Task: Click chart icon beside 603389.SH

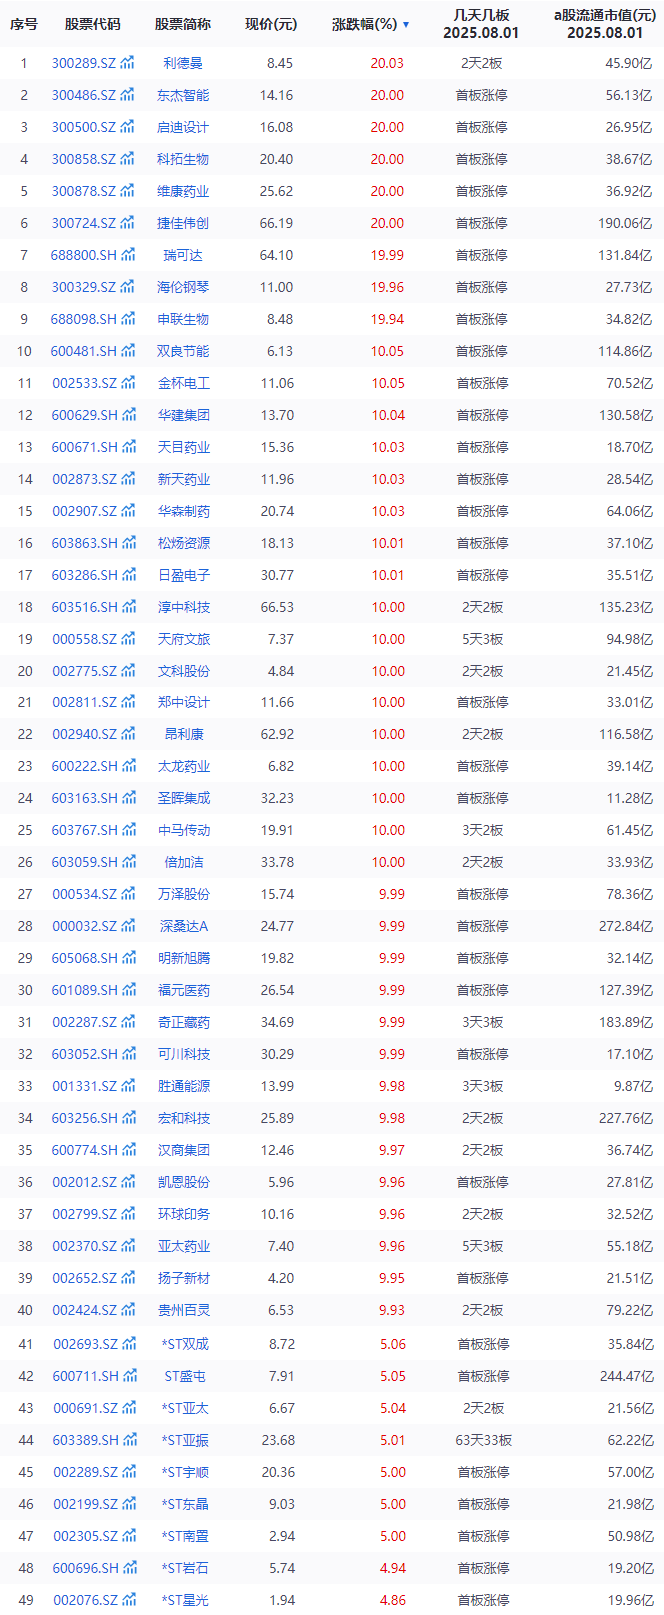Action: (x=129, y=1440)
